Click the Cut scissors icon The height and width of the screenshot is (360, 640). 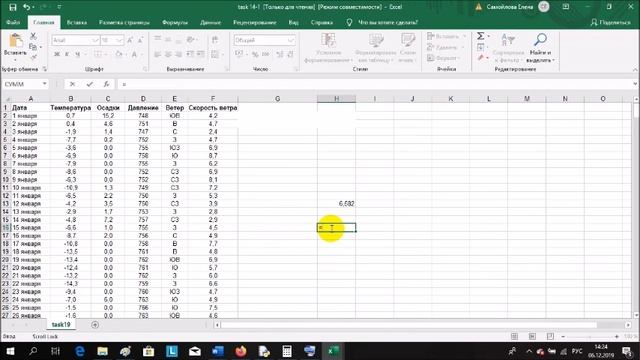click(33, 37)
